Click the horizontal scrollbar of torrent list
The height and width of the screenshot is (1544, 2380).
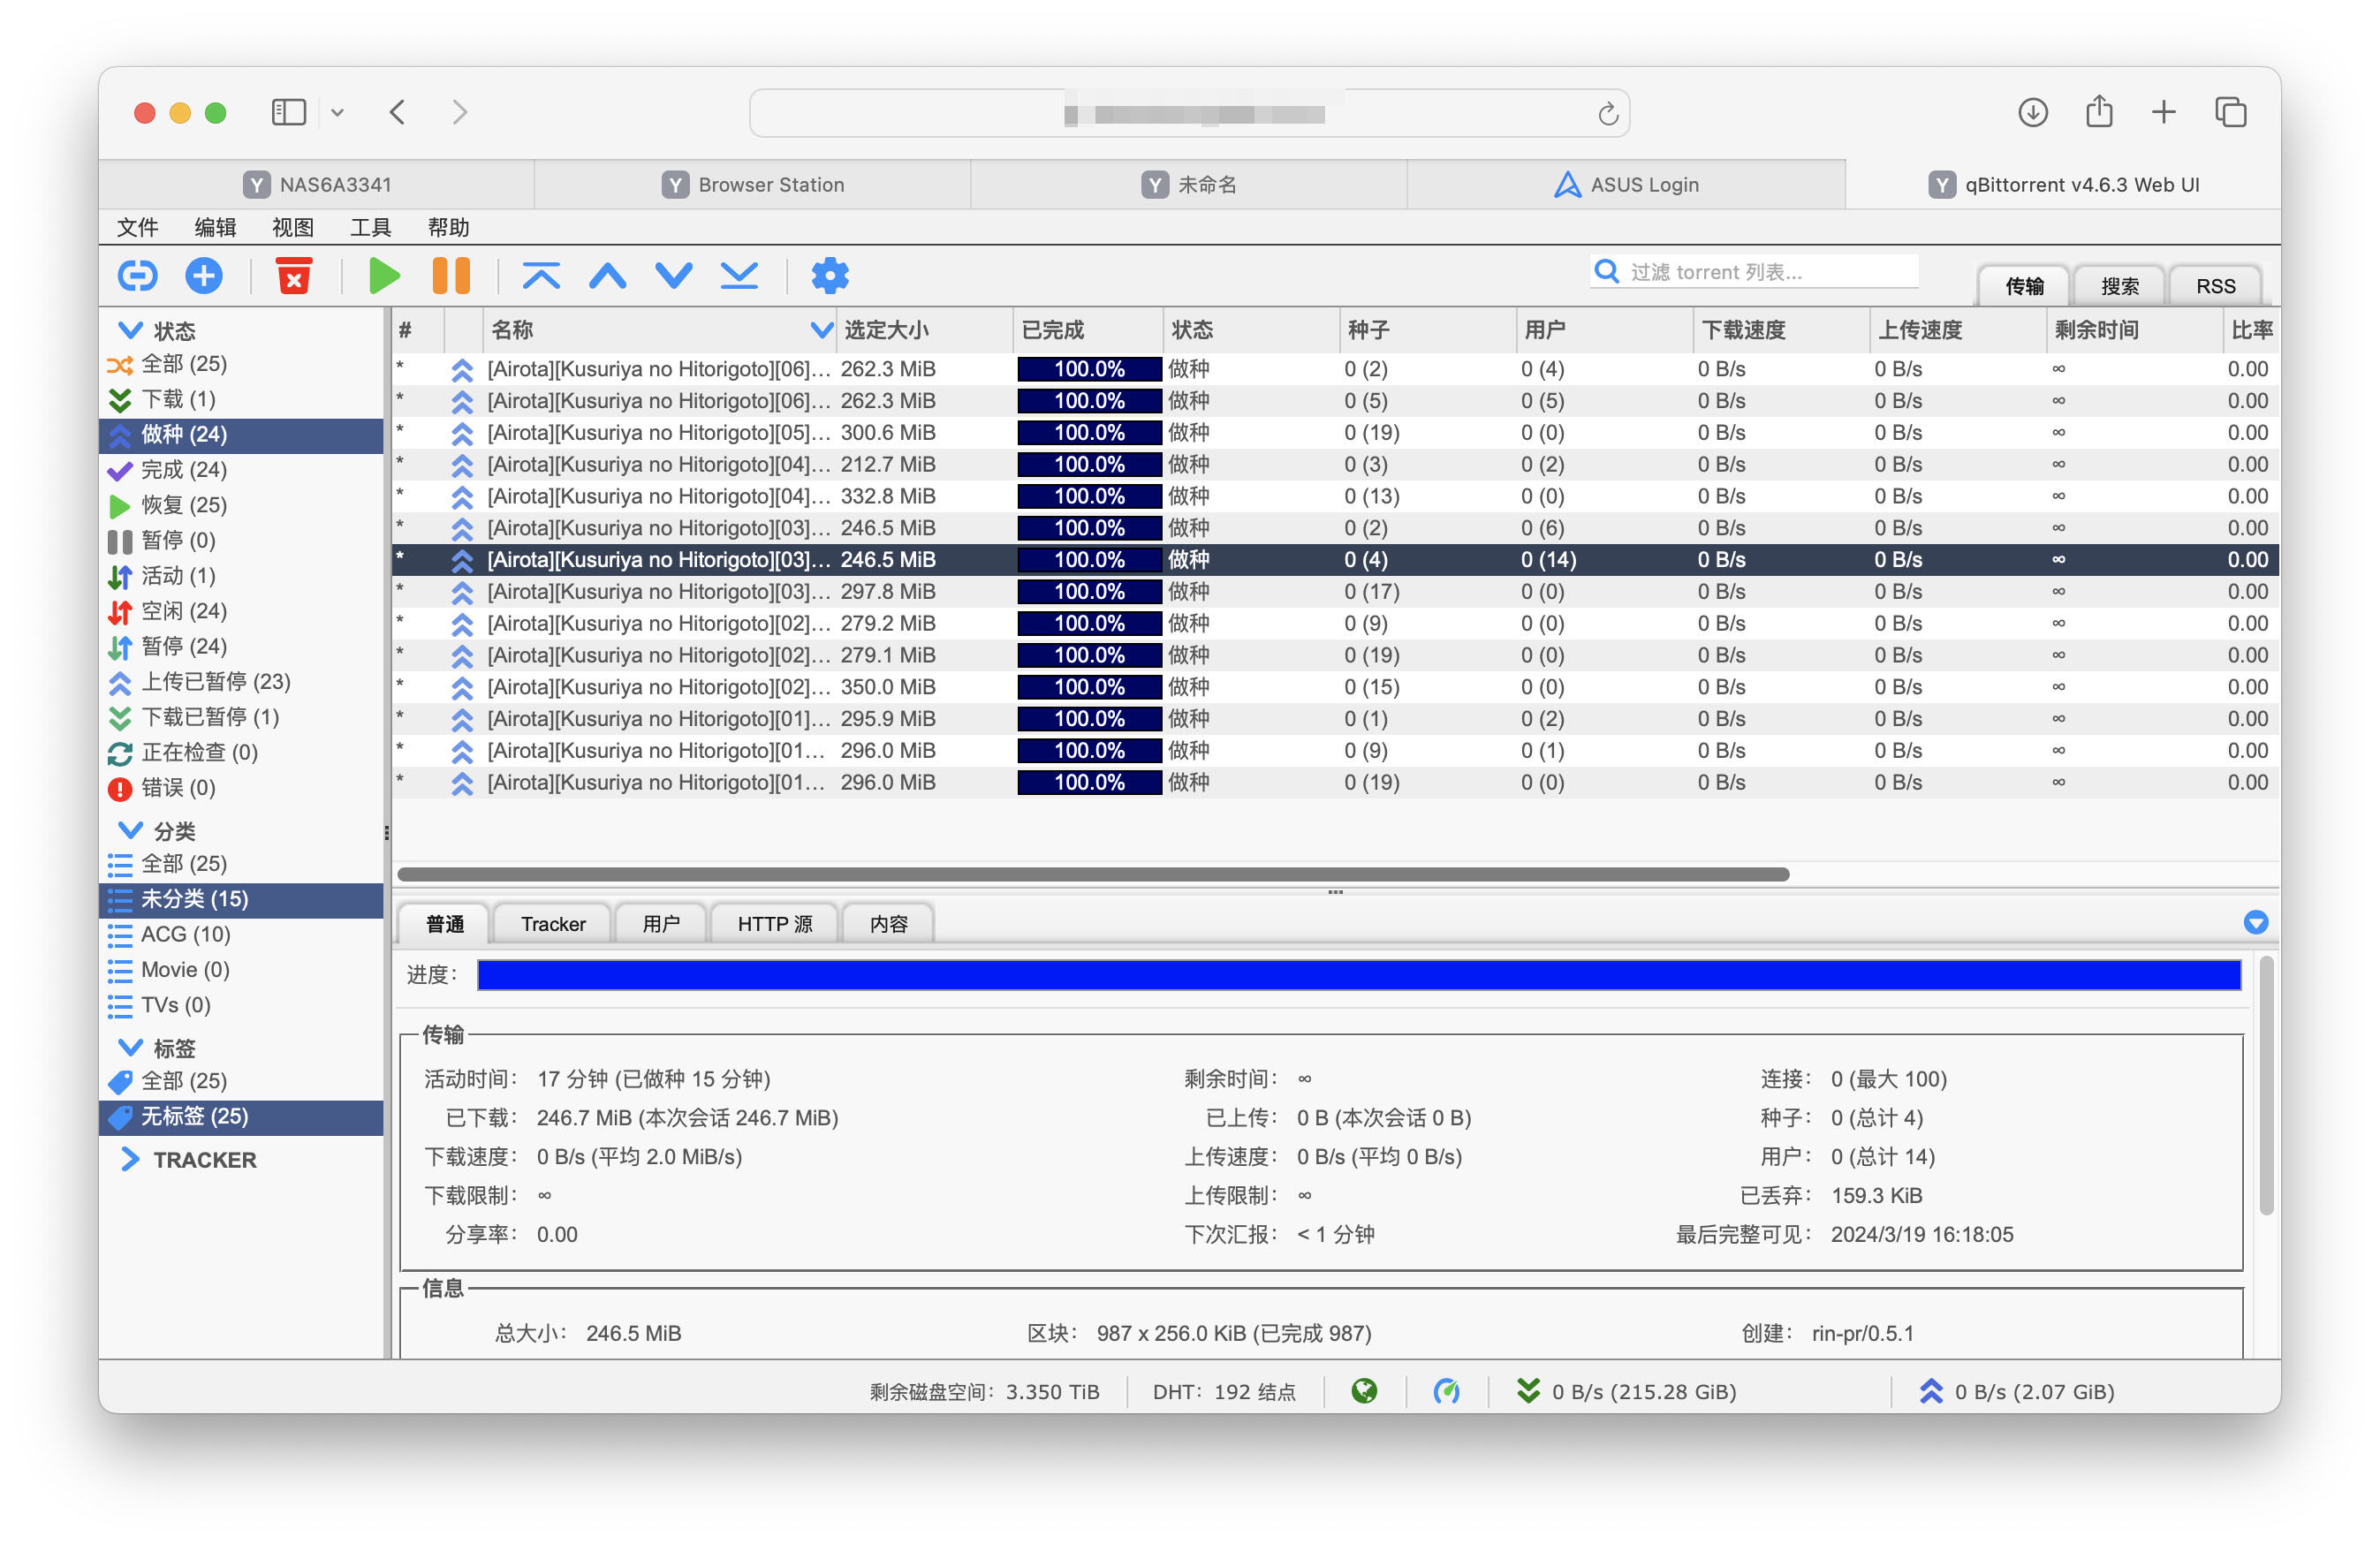[1093, 874]
